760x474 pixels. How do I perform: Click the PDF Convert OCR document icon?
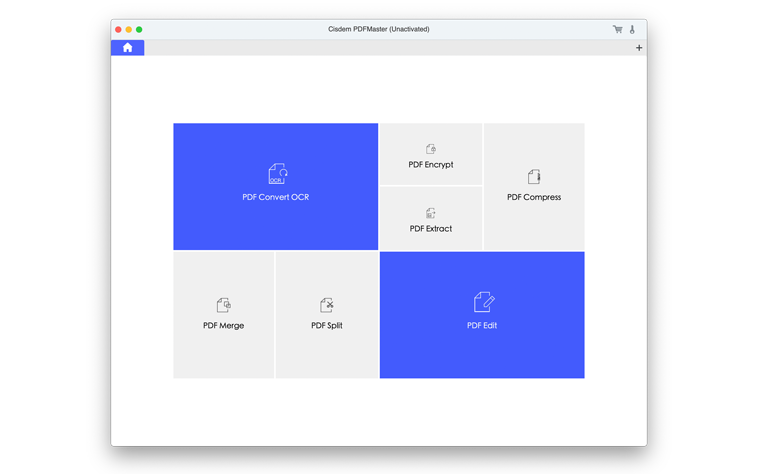click(x=277, y=174)
